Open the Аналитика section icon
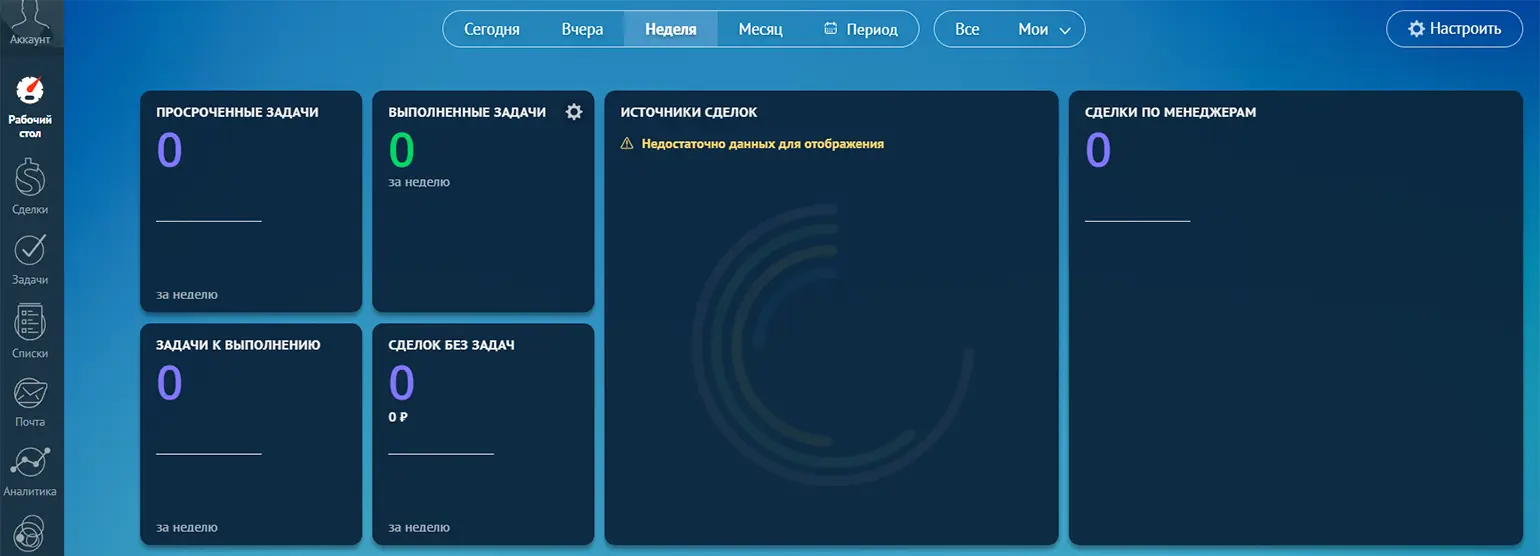This screenshot has height=556, width=1540. click(31, 462)
